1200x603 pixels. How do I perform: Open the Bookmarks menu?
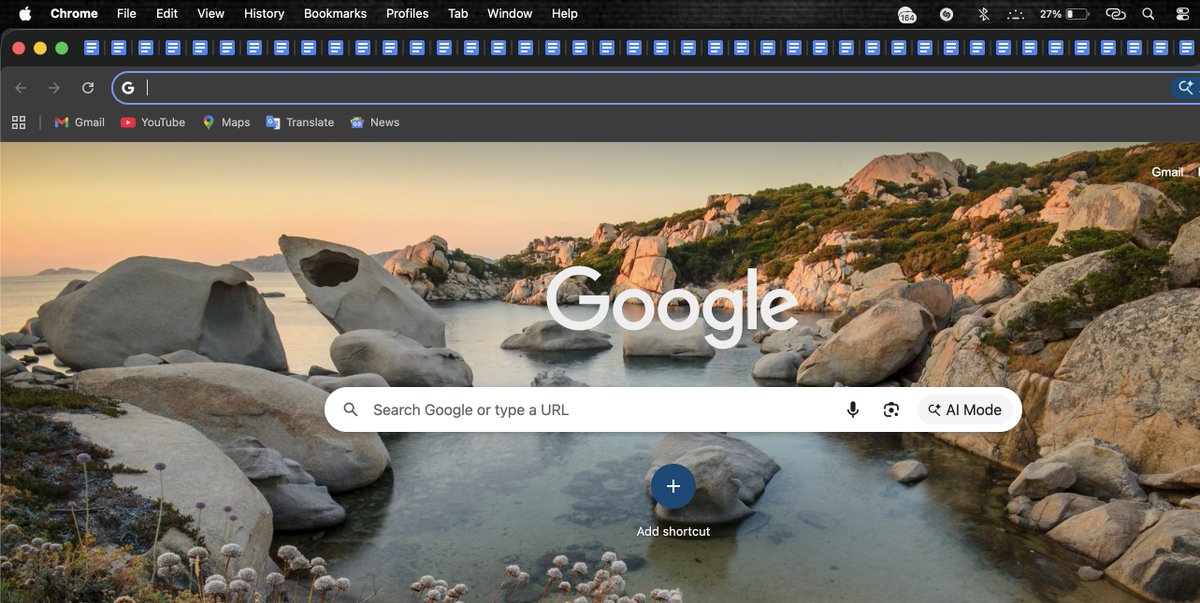(335, 14)
